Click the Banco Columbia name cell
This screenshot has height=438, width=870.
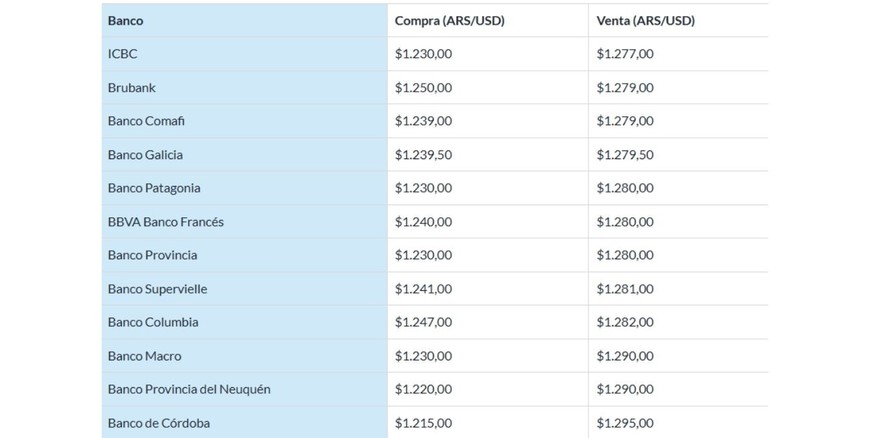tap(153, 322)
